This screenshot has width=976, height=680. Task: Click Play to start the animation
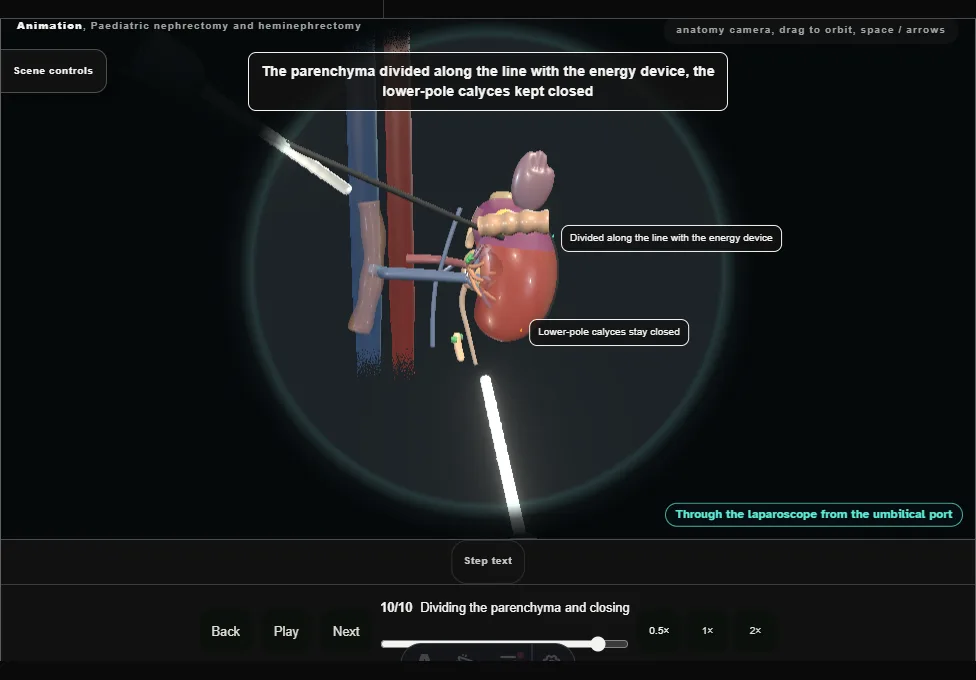pyautogui.click(x=286, y=631)
